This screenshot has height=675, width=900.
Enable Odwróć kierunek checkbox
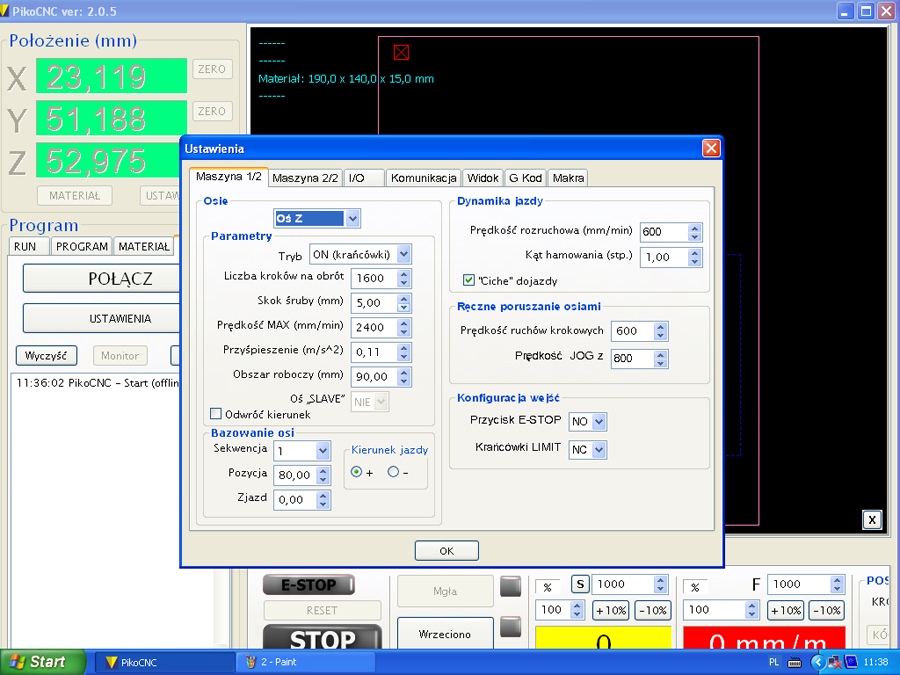(x=216, y=414)
